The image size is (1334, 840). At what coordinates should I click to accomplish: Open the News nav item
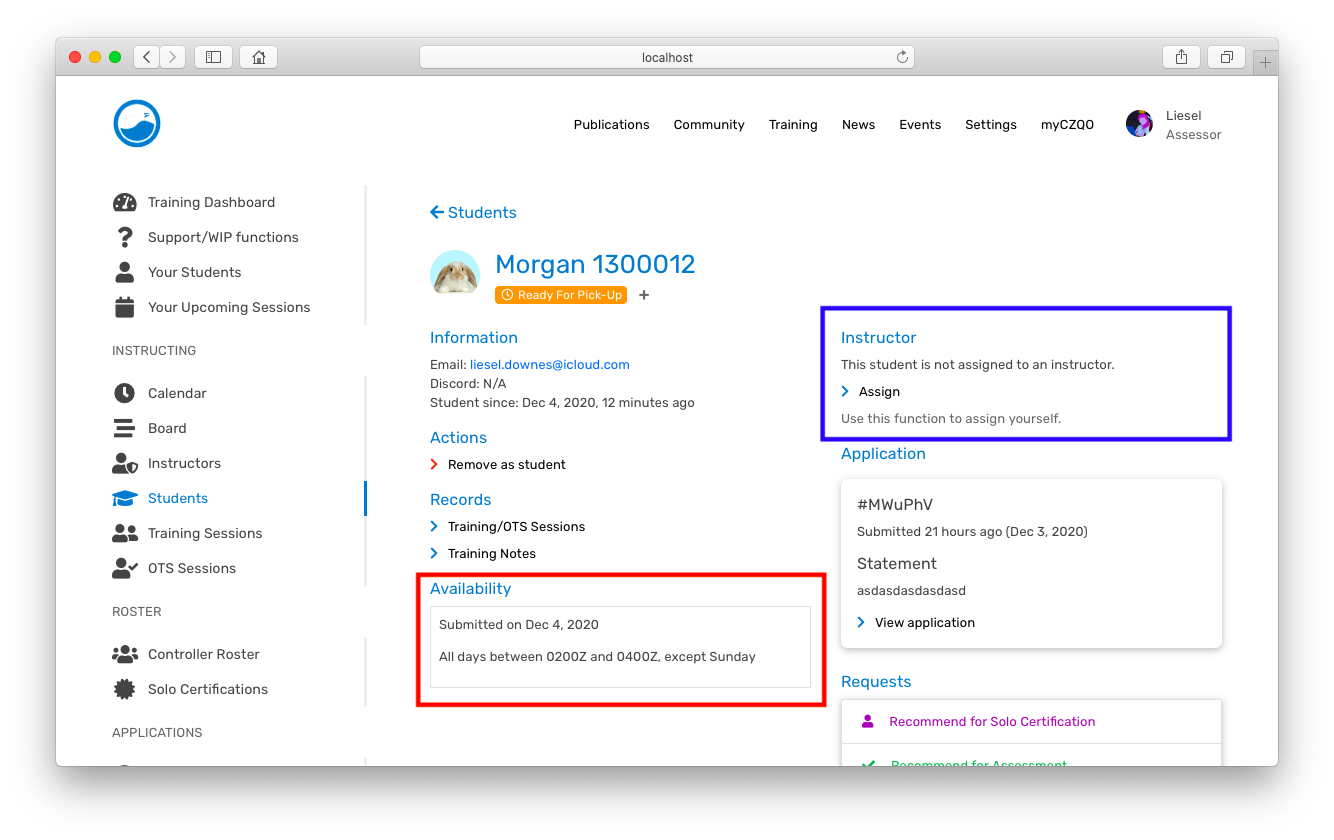click(858, 125)
